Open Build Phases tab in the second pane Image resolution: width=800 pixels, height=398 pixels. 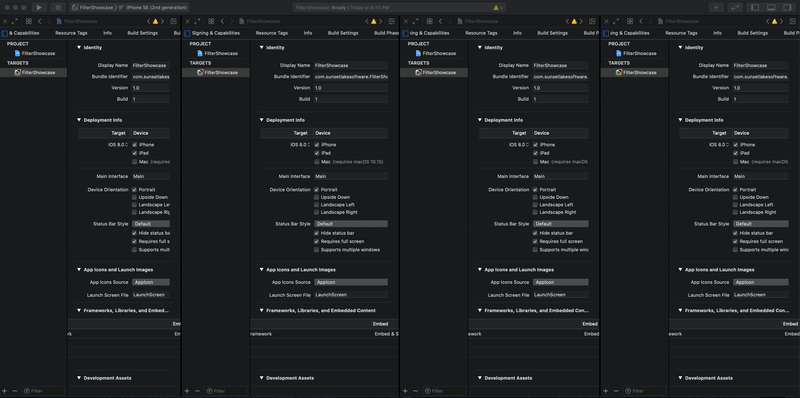pyautogui.click(x=386, y=33)
